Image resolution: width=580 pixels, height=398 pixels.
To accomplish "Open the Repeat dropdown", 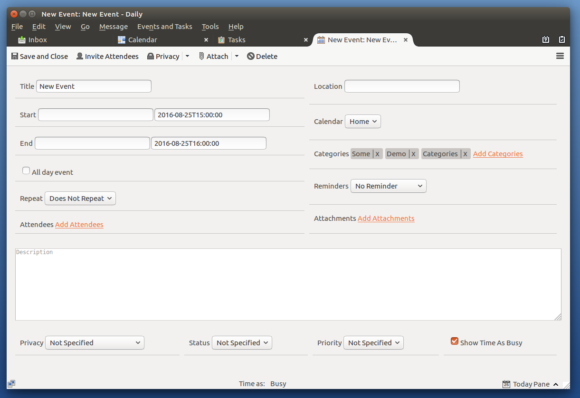I will coord(80,198).
